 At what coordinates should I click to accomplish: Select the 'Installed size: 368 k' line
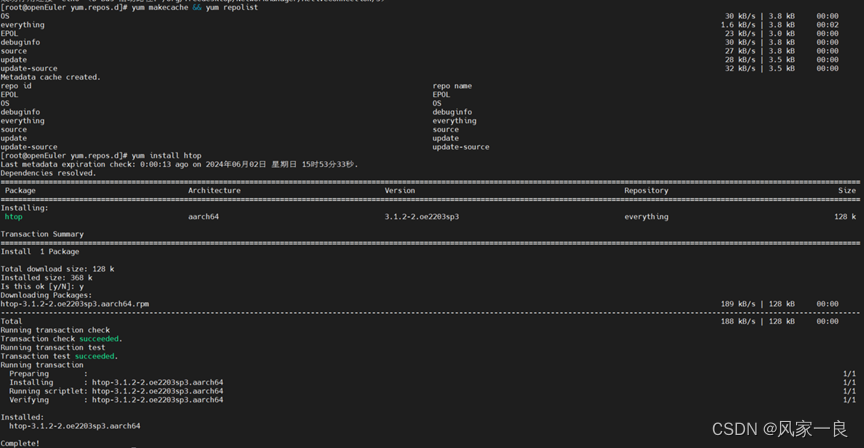(46, 278)
